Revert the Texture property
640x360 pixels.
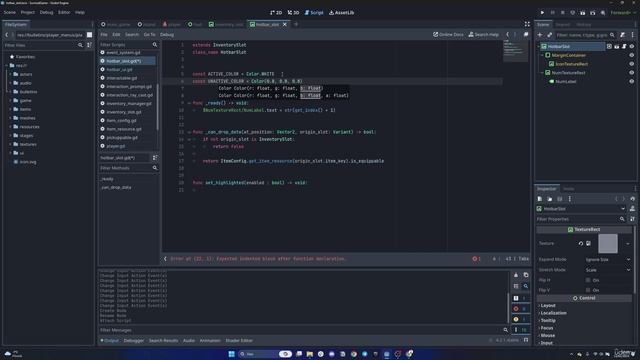tap(581, 244)
